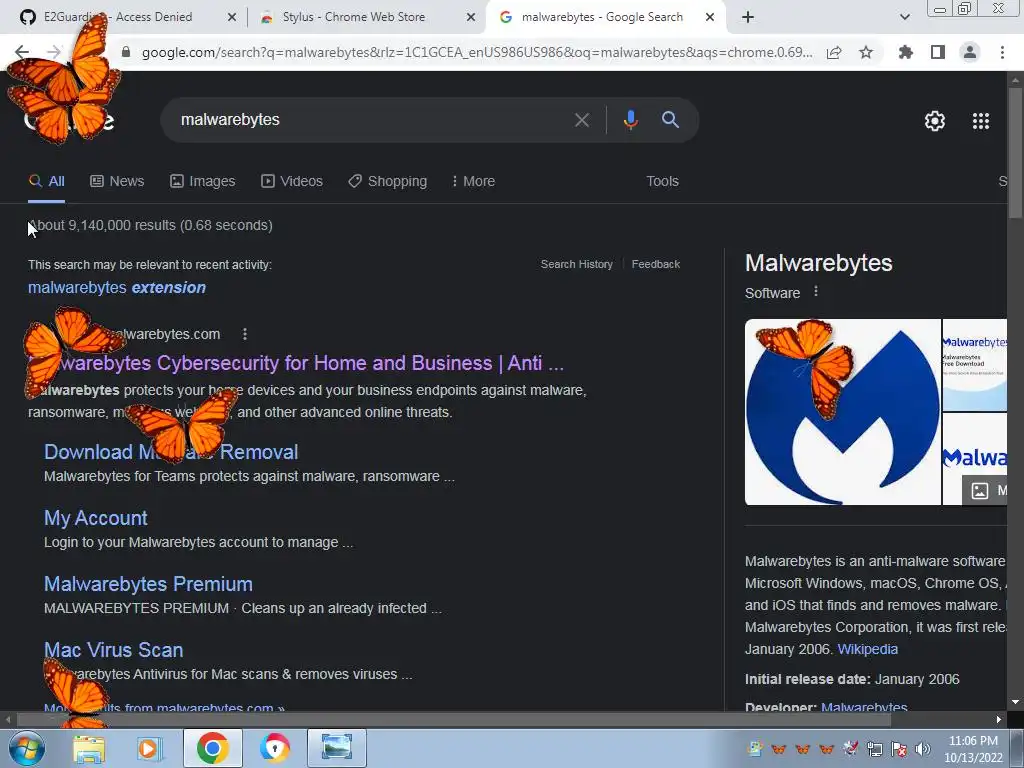Select the News search tab
Screen dimensions: 1024x768
[x=117, y=181]
